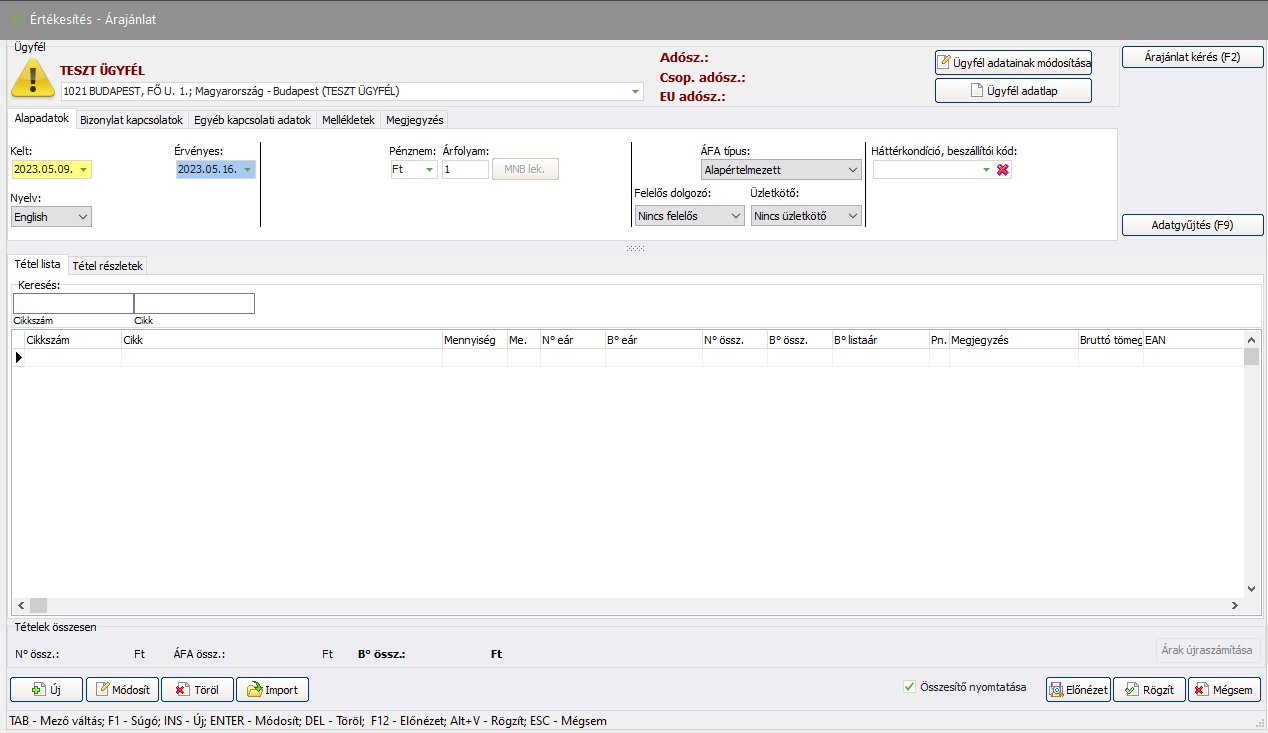Expand the Nyelv language dropdown
The height and width of the screenshot is (733, 1268).
(x=51, y=217)
